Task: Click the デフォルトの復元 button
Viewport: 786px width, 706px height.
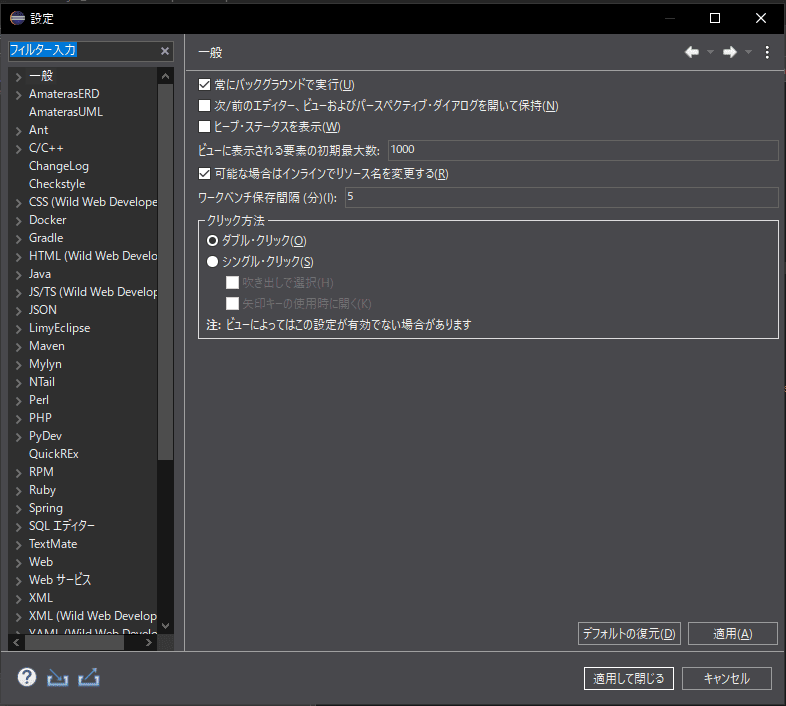Action: 629,633
